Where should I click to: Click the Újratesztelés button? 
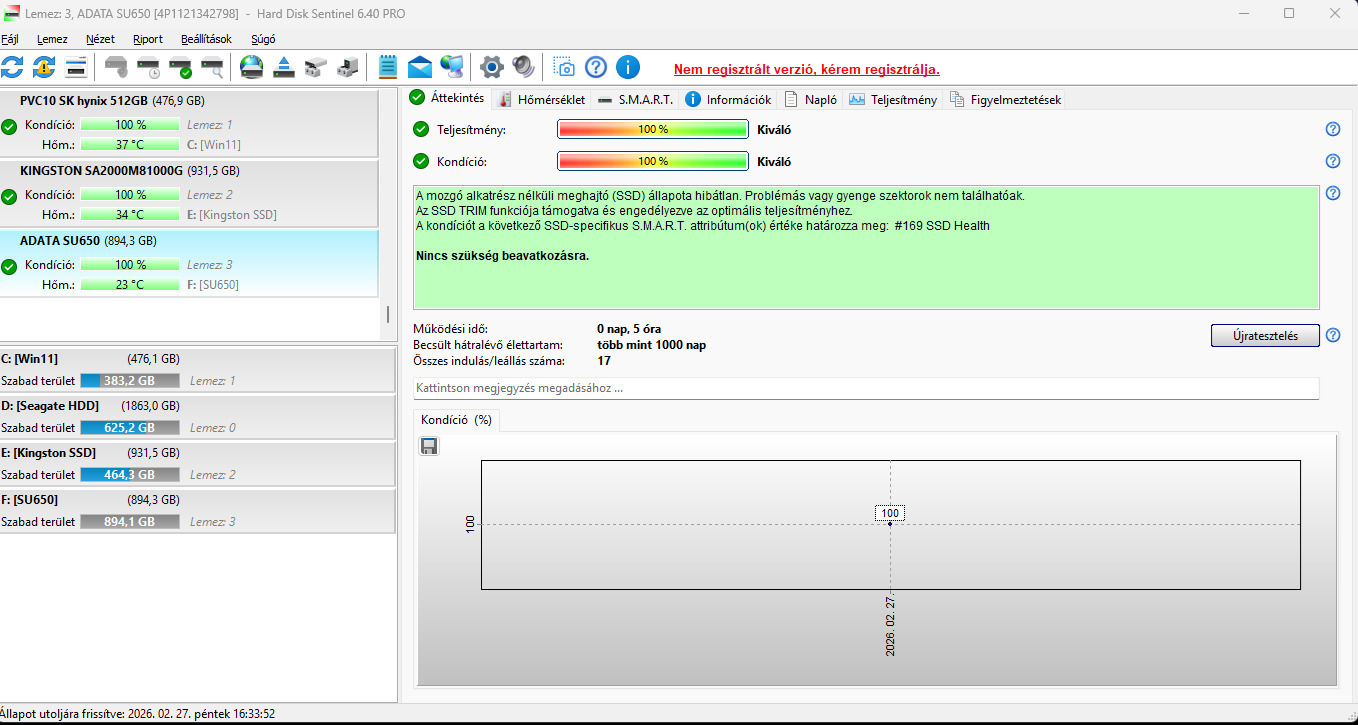click(x=1265, y=335)
